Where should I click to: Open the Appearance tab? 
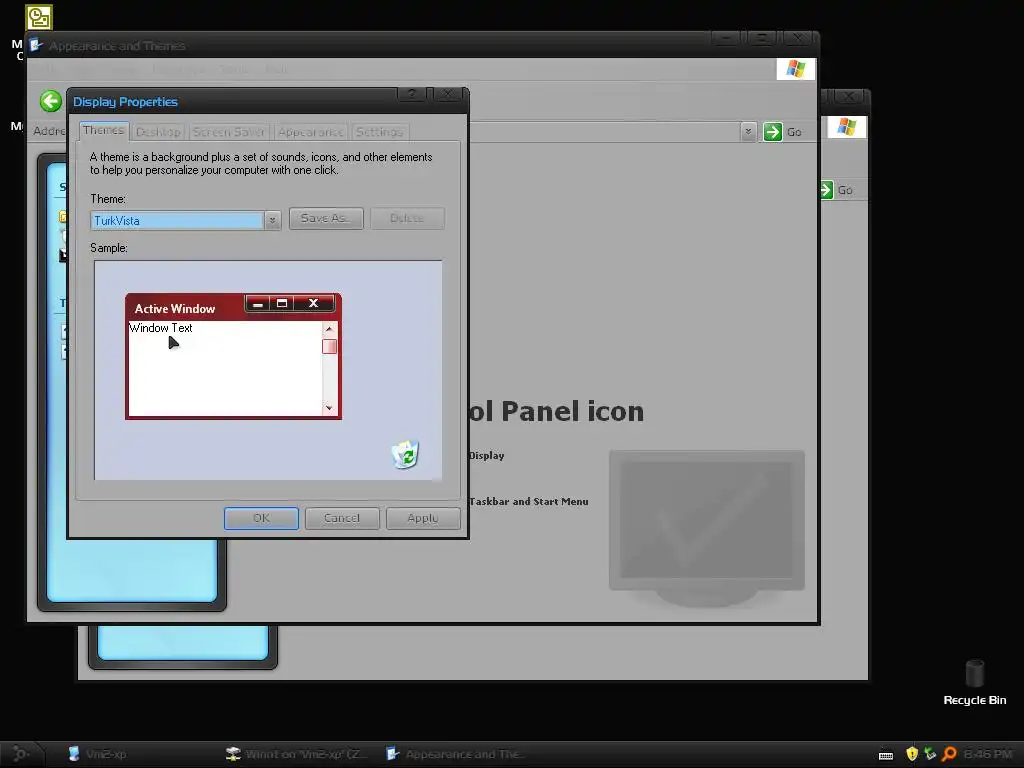(x=310, y=132)
